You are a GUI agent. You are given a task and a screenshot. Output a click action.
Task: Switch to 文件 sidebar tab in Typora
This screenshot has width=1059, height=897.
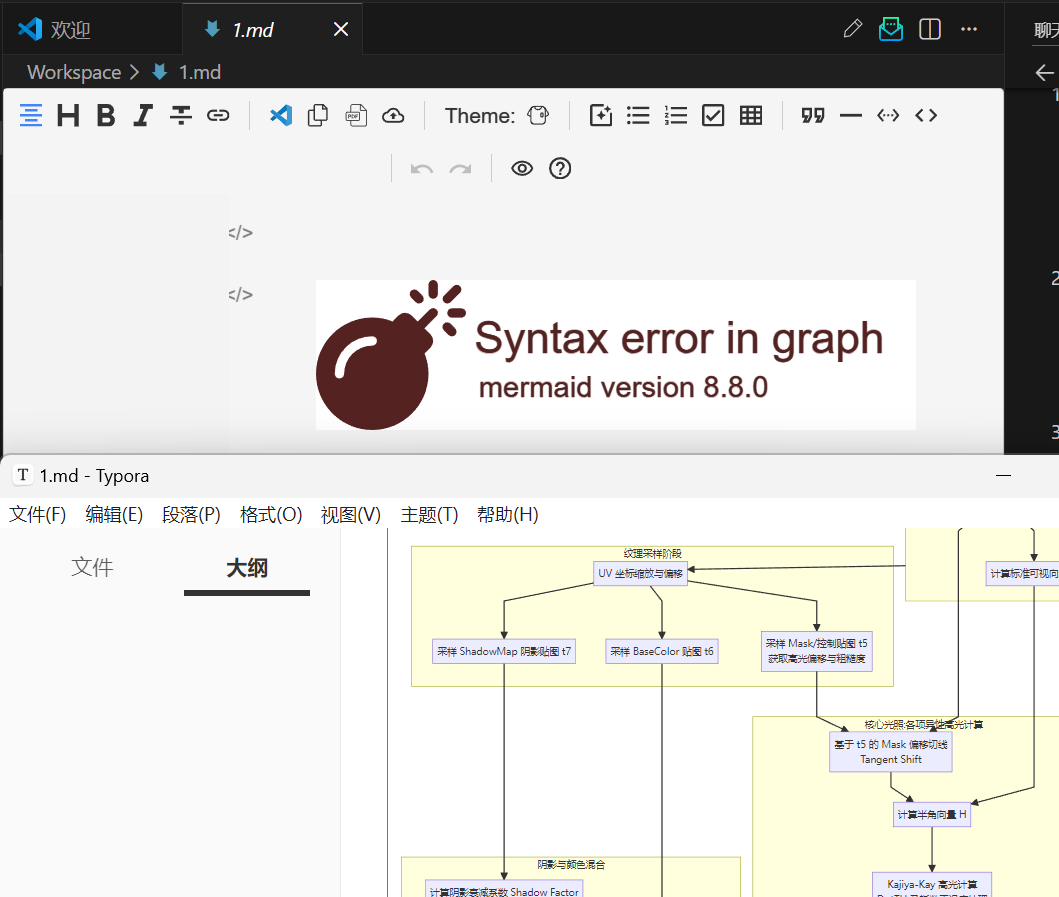92,567
